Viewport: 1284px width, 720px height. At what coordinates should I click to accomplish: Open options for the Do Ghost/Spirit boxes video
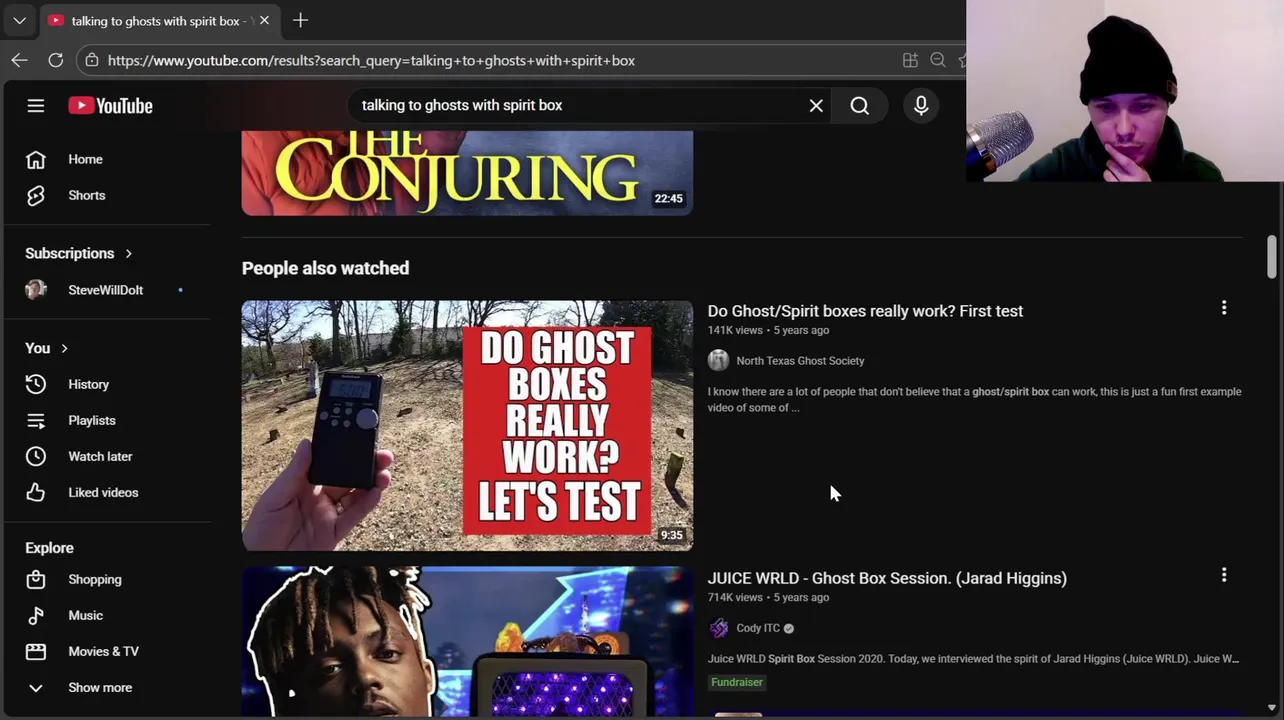pos(1223,308)
